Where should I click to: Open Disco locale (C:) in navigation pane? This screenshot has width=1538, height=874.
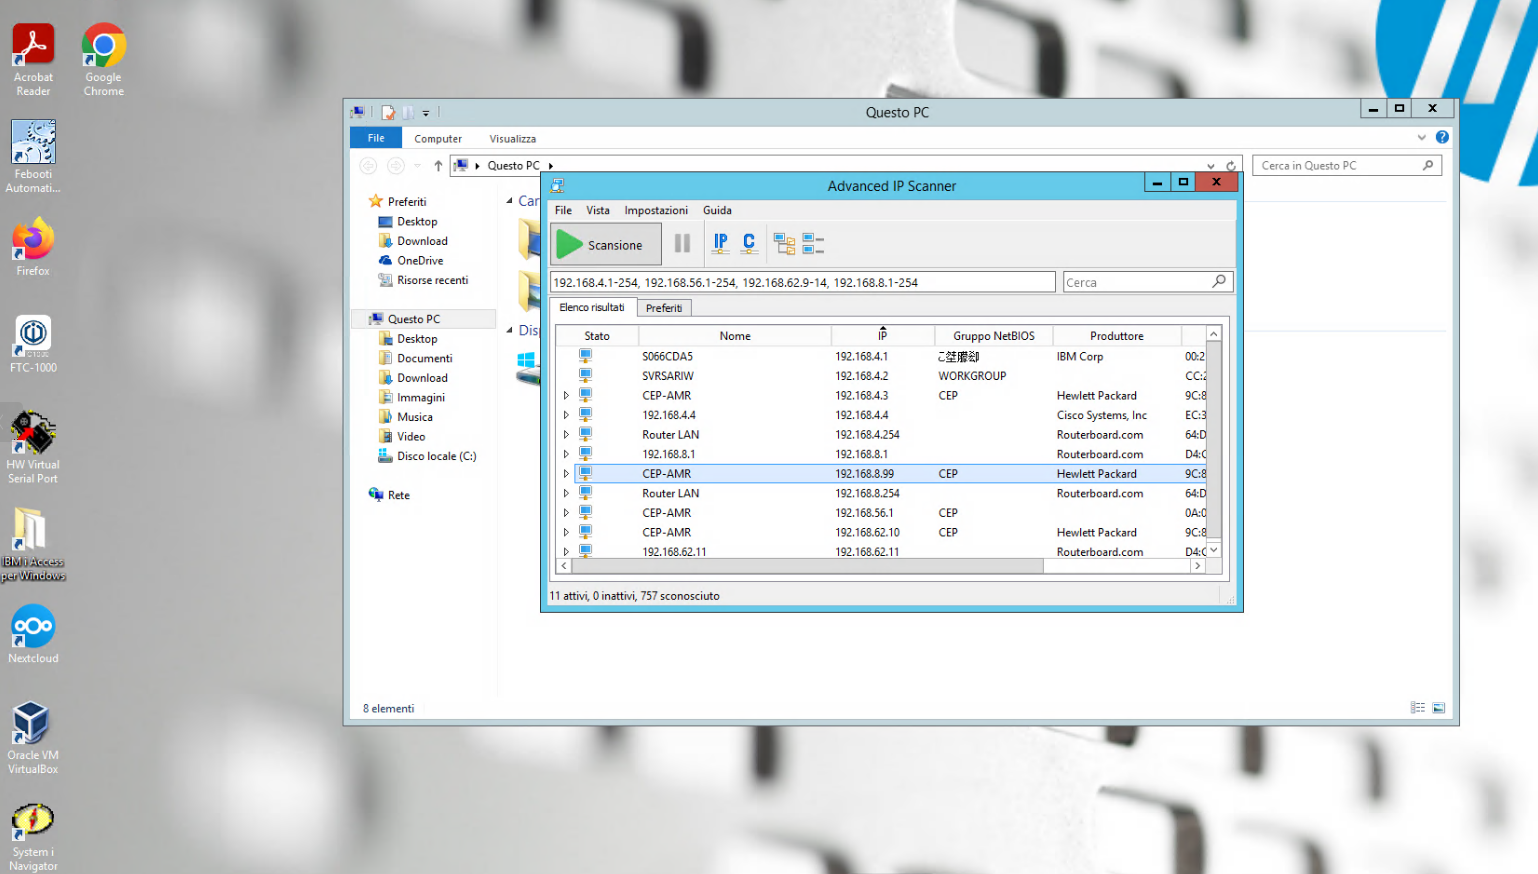pos(436,456)
